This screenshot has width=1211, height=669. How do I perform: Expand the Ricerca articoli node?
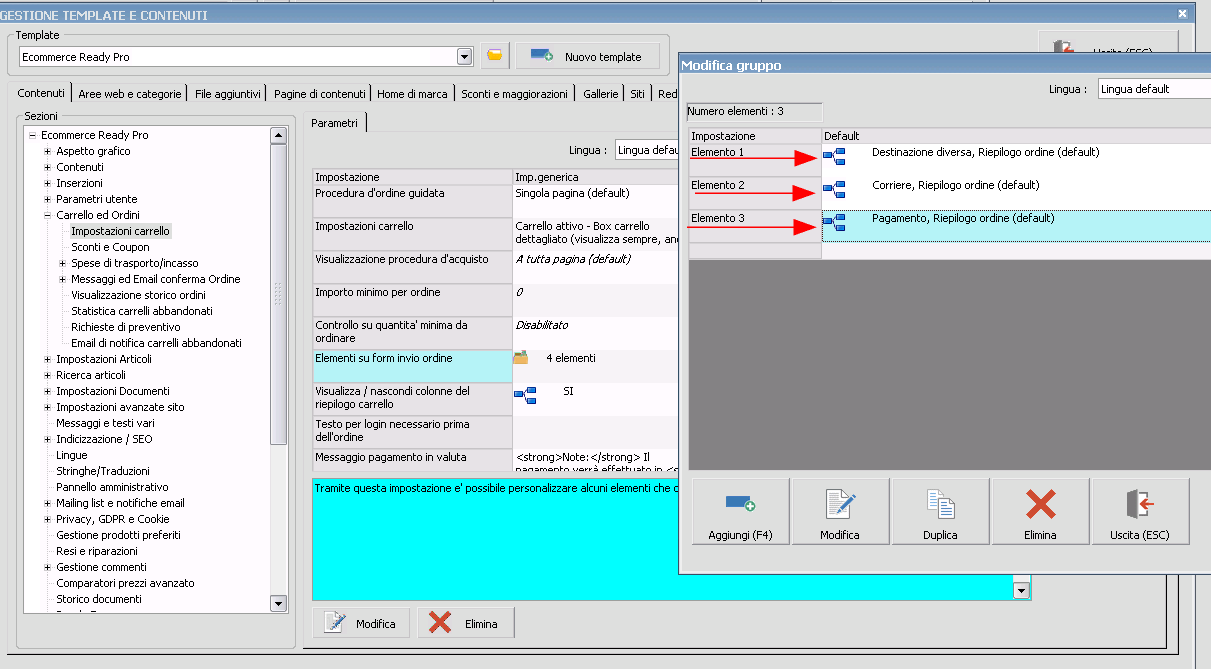click(x=47, y=375)
